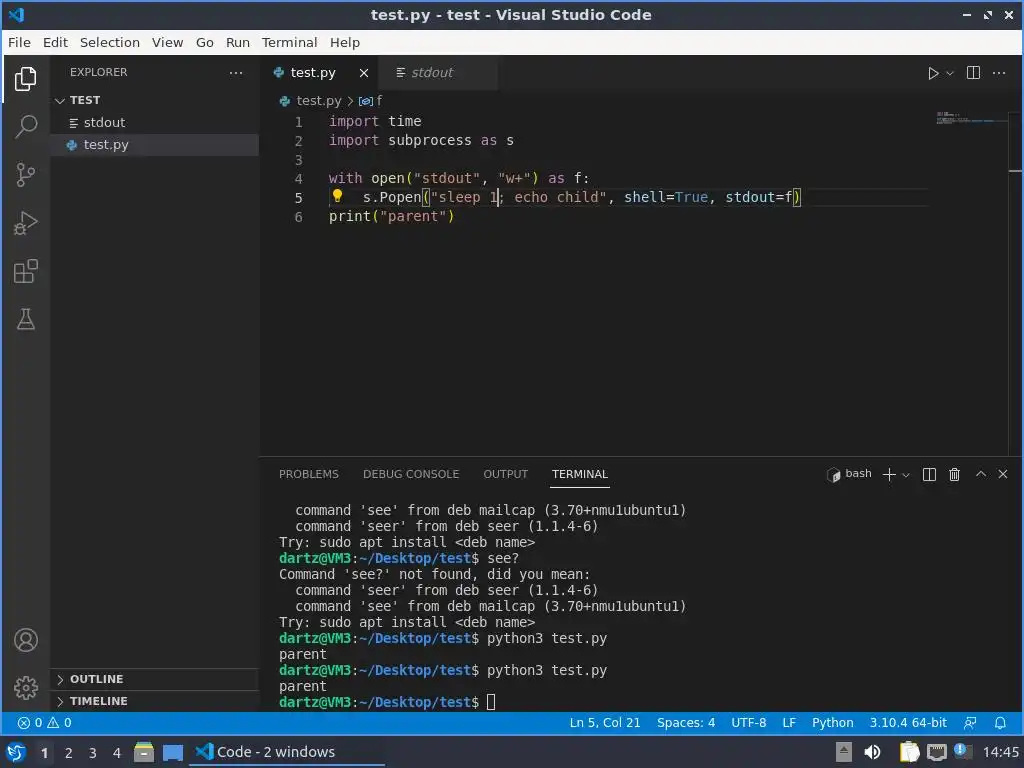Switch to the DEBUG CONSOLE panel tab

(x=411, y=474)
